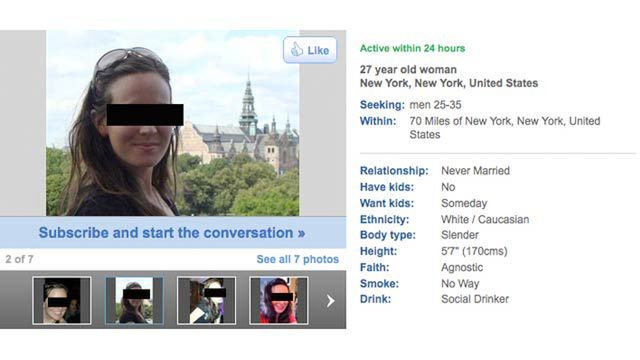Click the 'Within:' label
640x360 pixels.
tap(378, 121)
